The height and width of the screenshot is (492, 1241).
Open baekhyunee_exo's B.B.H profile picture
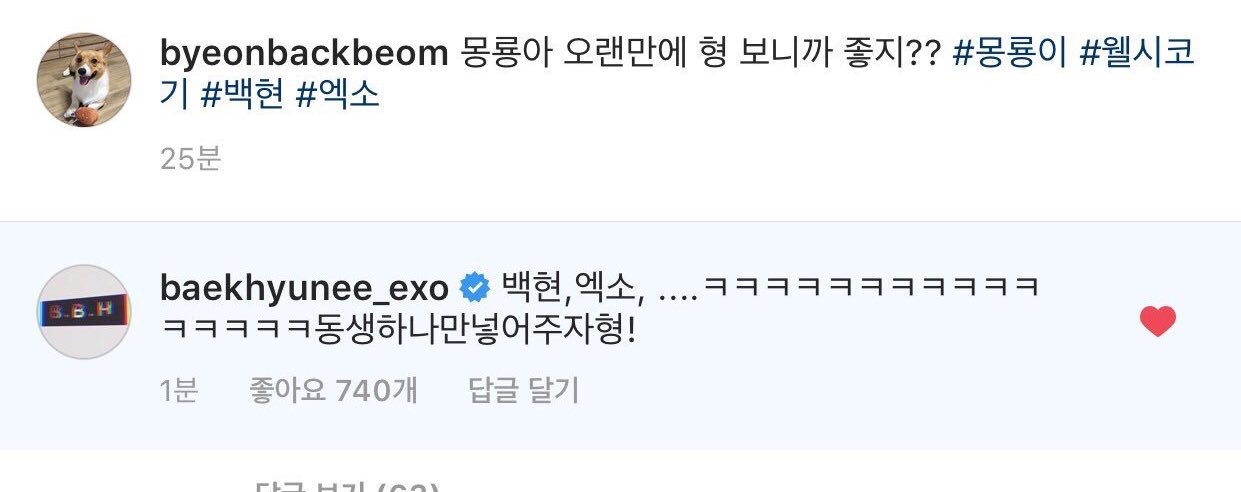[x=83, y=312]
